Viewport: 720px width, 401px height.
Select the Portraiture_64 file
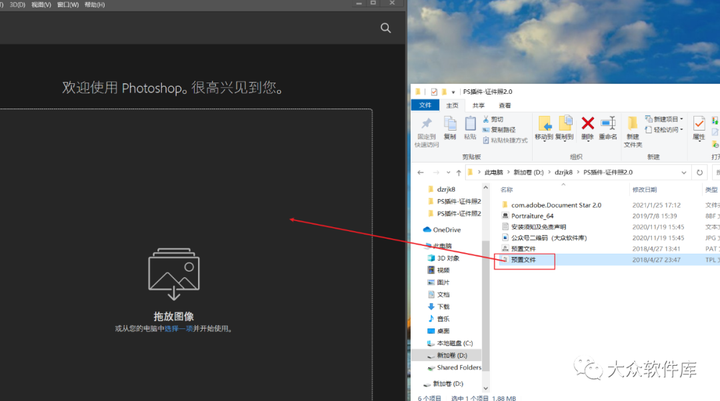[532, 216]
